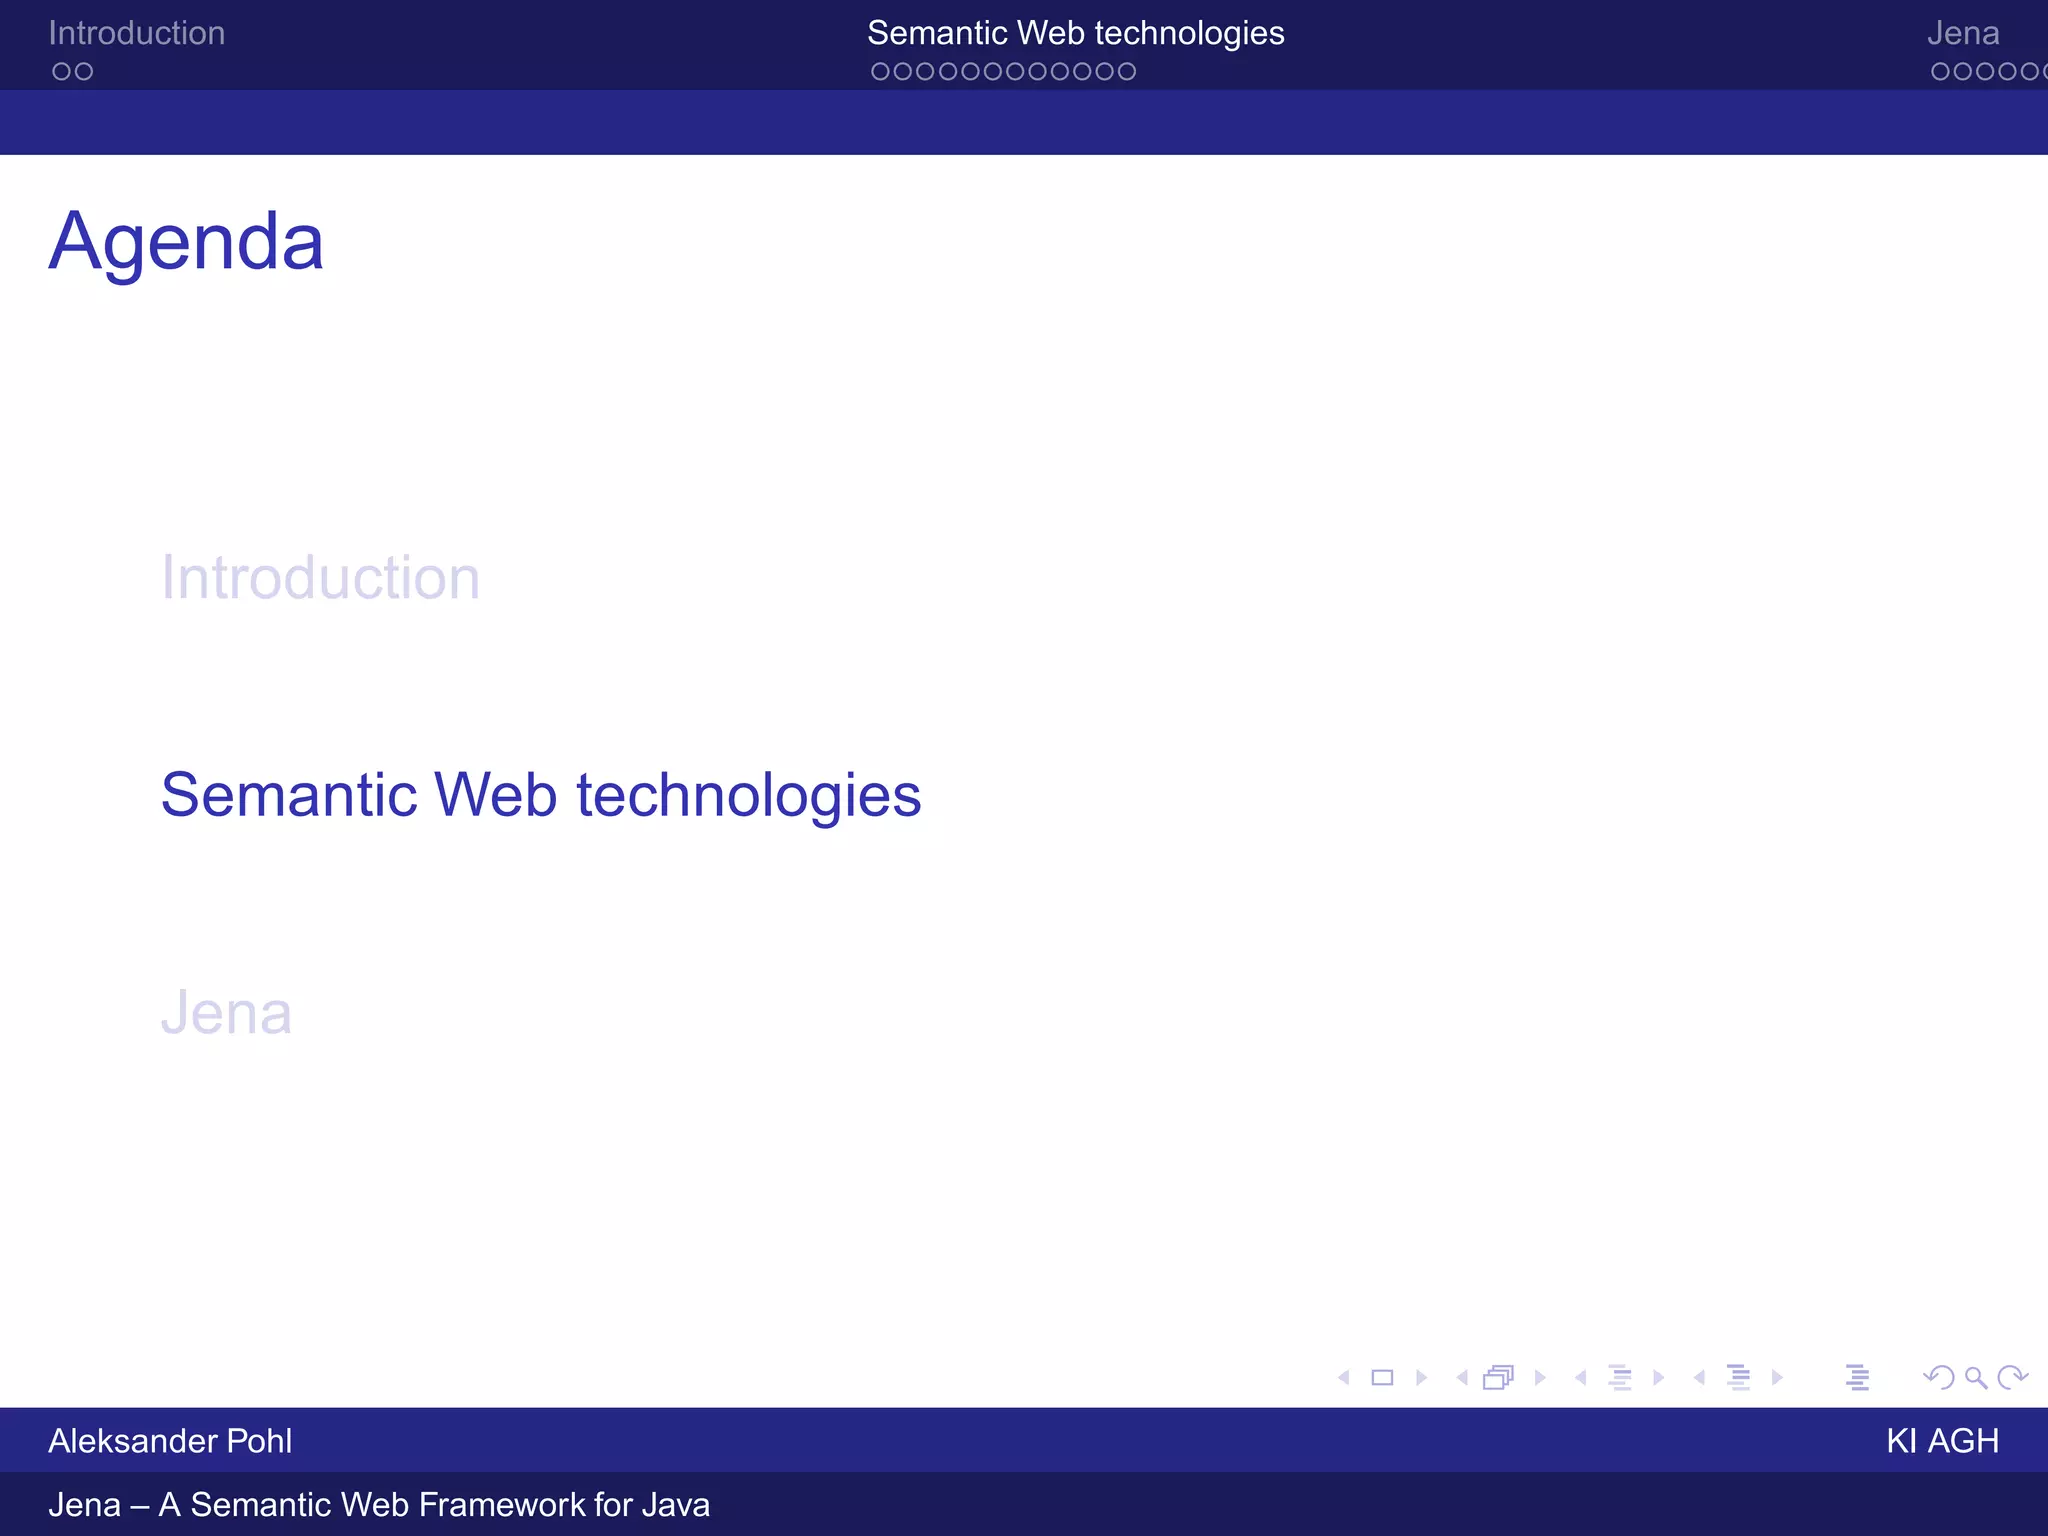Click the stacked frames icon
Image resolution: width=2048 pixels, height=1536 pixels.
(1499, 1378)
